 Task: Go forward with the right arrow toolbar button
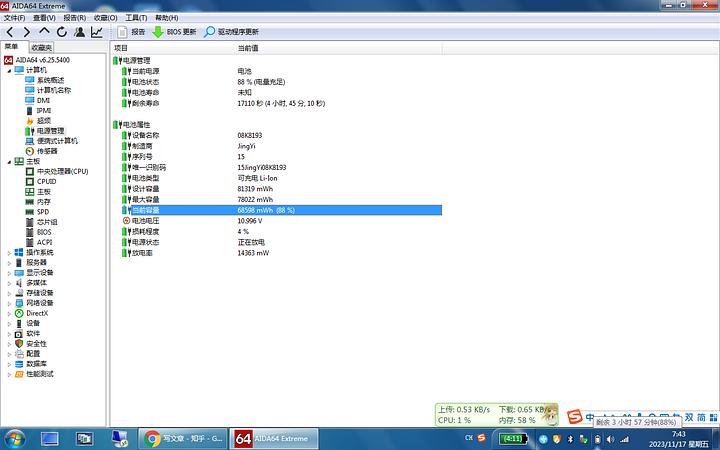(x=27, y=32)
